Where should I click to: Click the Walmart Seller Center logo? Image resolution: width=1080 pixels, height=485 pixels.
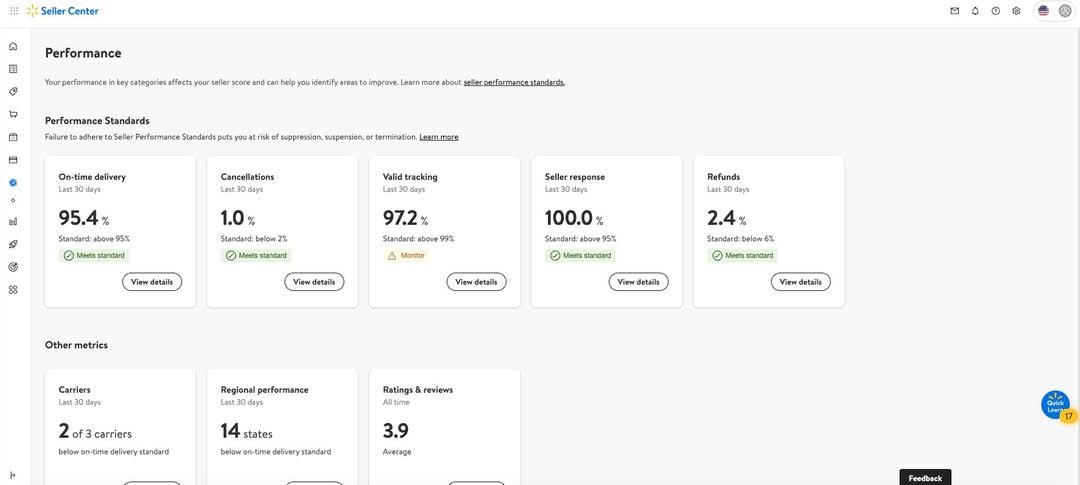click(63, 11)
